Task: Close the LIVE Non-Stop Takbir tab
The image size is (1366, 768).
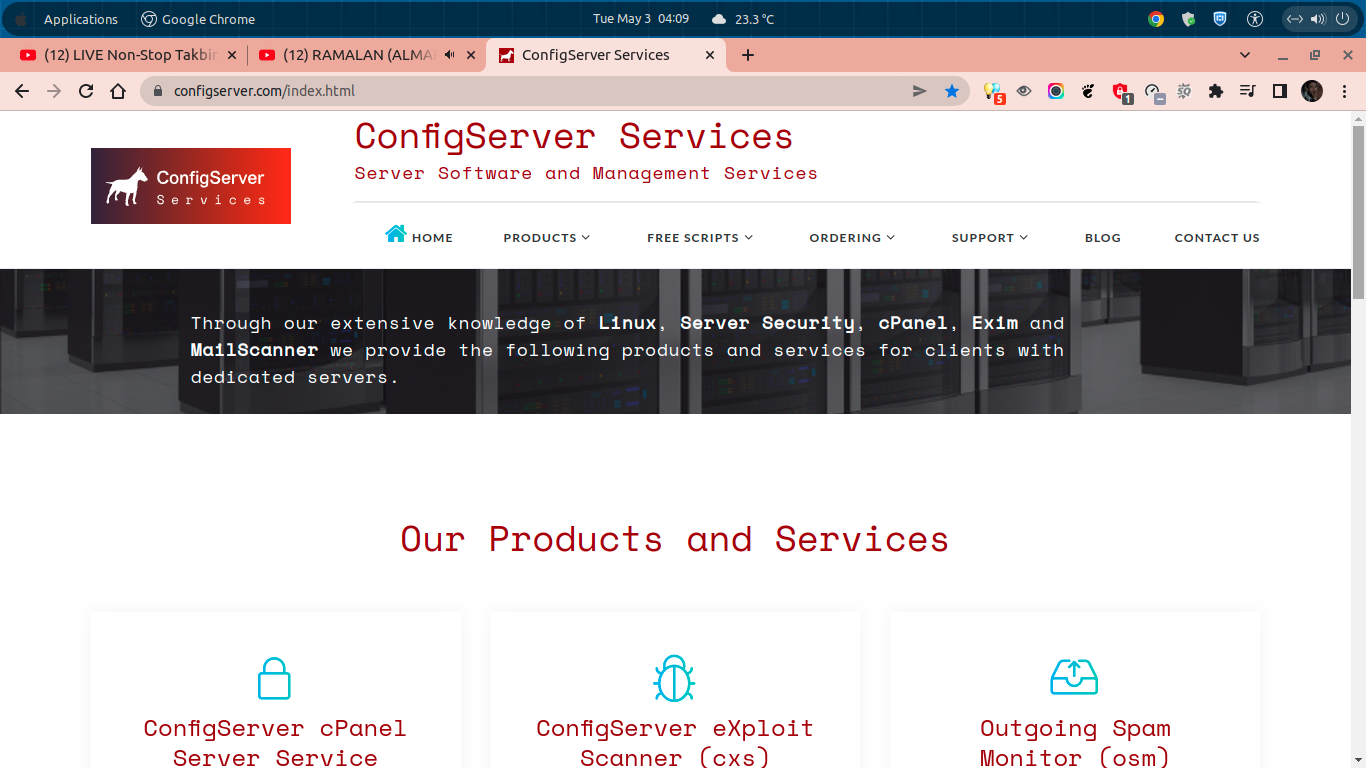Action: (x=232, y=55)
